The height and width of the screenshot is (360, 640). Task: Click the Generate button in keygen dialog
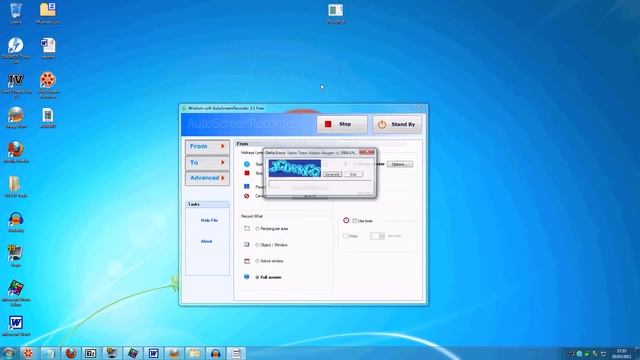pos(332,174)
